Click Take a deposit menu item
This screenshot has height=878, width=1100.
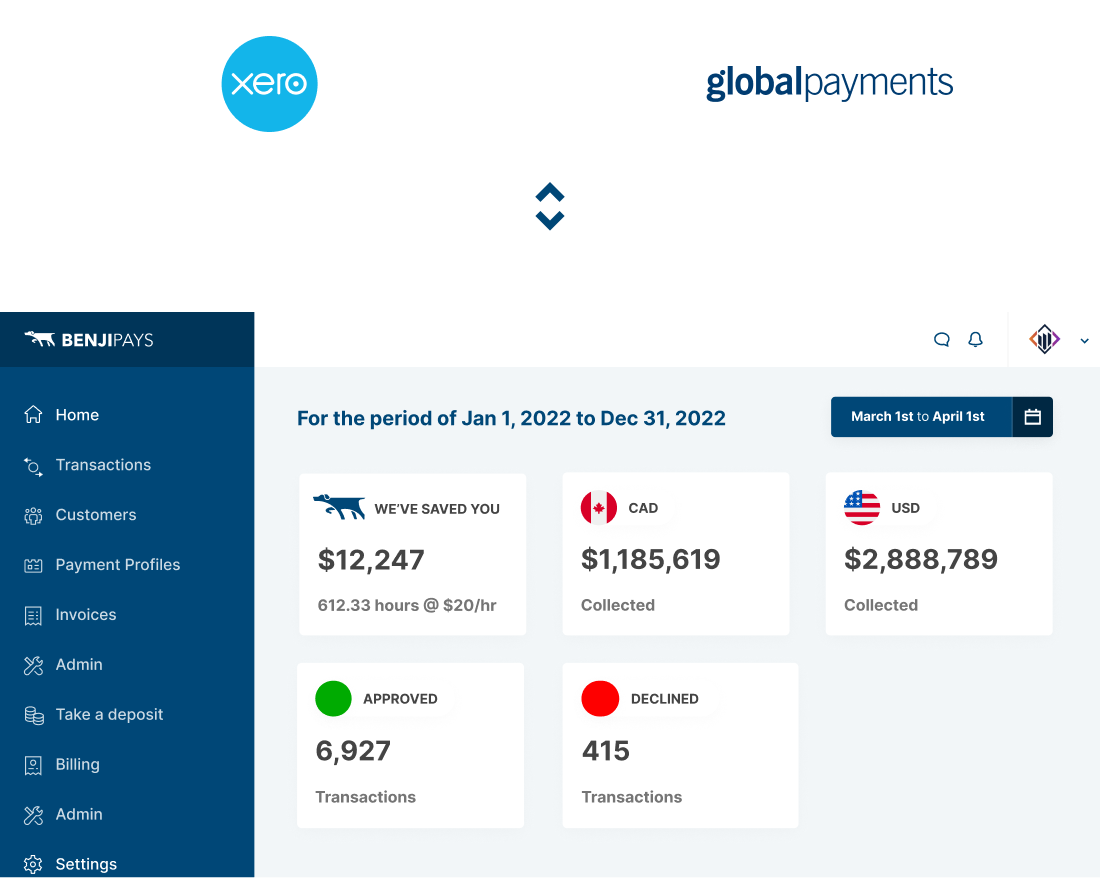click(x=109, y=715)
